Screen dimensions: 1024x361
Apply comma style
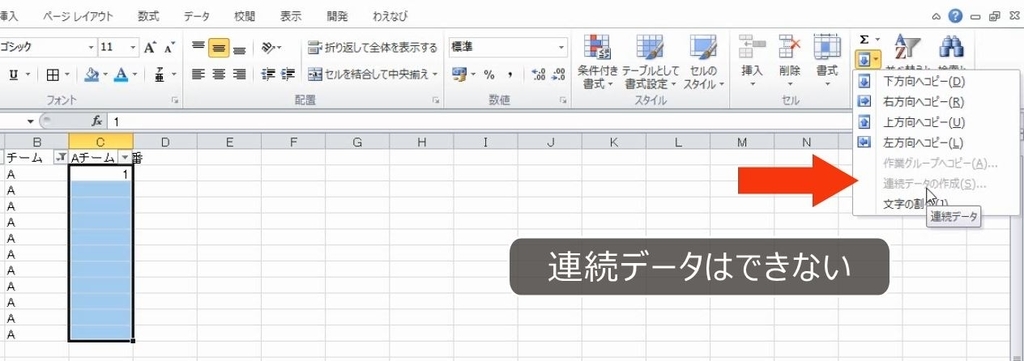click(x=510, y=75)
